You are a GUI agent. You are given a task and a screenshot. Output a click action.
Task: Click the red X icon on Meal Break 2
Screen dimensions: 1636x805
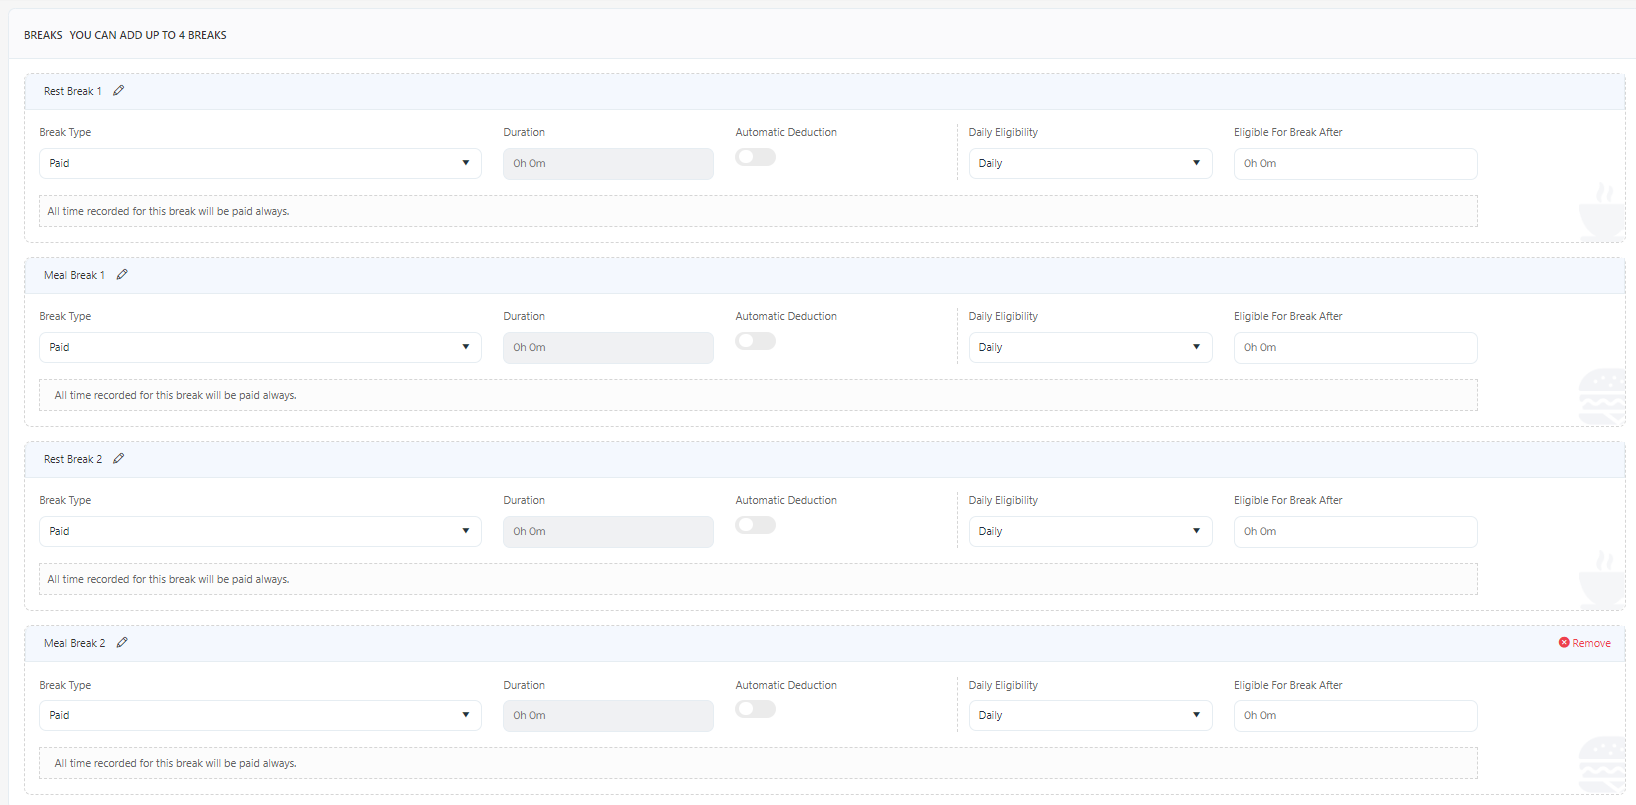point(1564,643)
